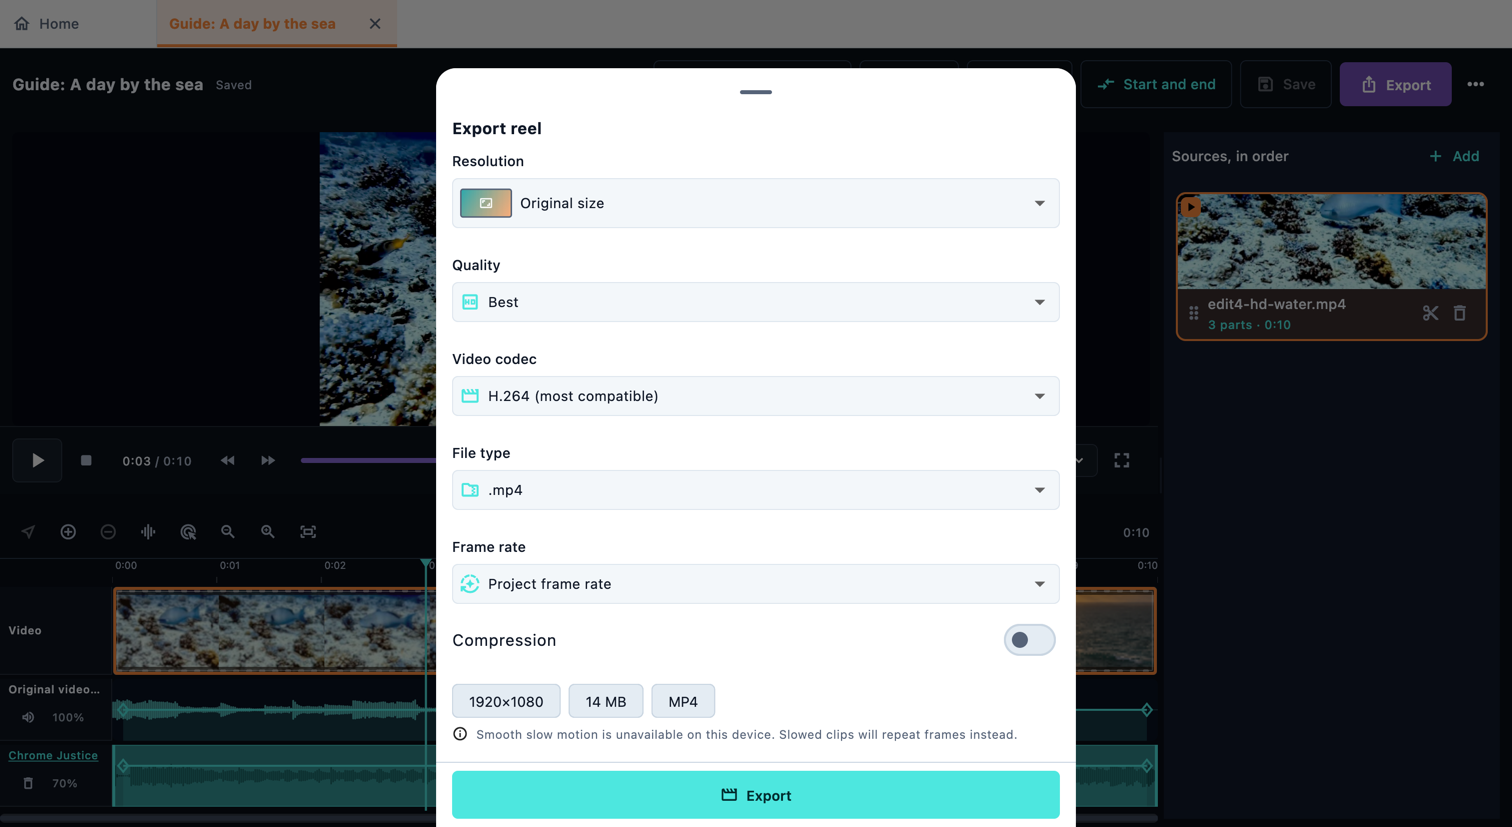
Task: Click the end keyframe diamond on Chrome Justice track
Action: pyautogui.click(x=1147, y=767)
